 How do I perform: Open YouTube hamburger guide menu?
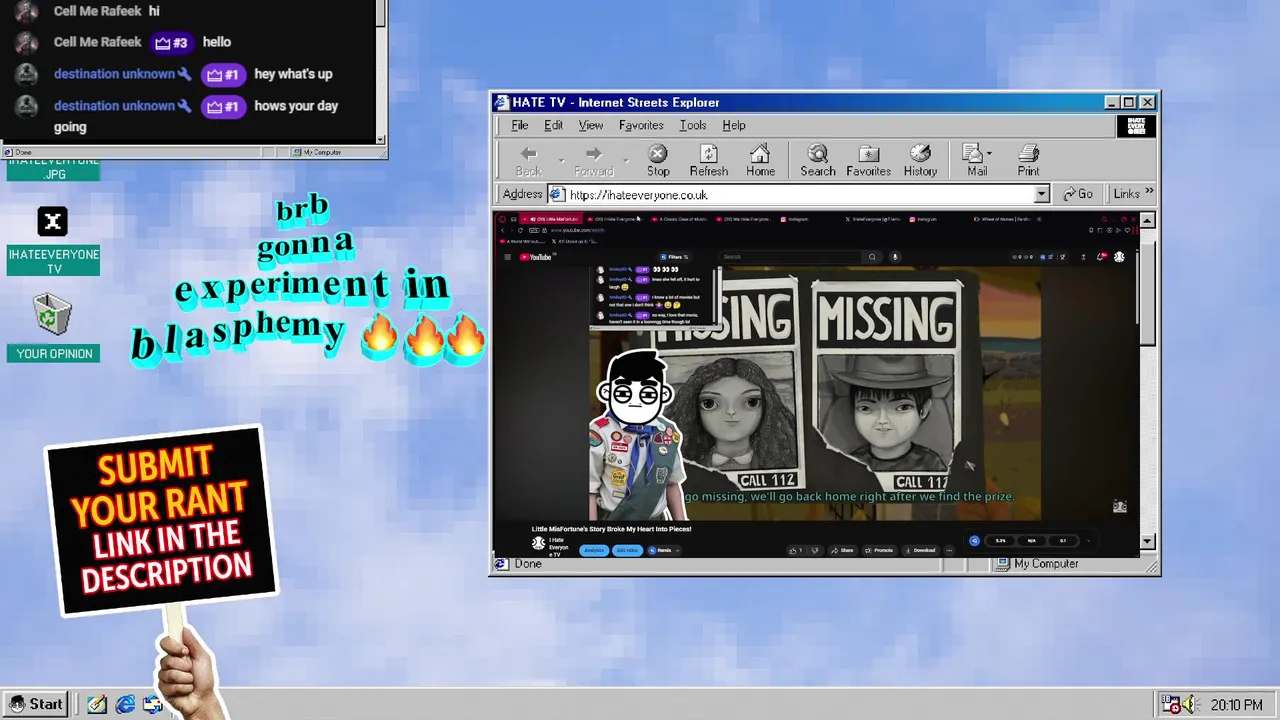tap(507, 257)
